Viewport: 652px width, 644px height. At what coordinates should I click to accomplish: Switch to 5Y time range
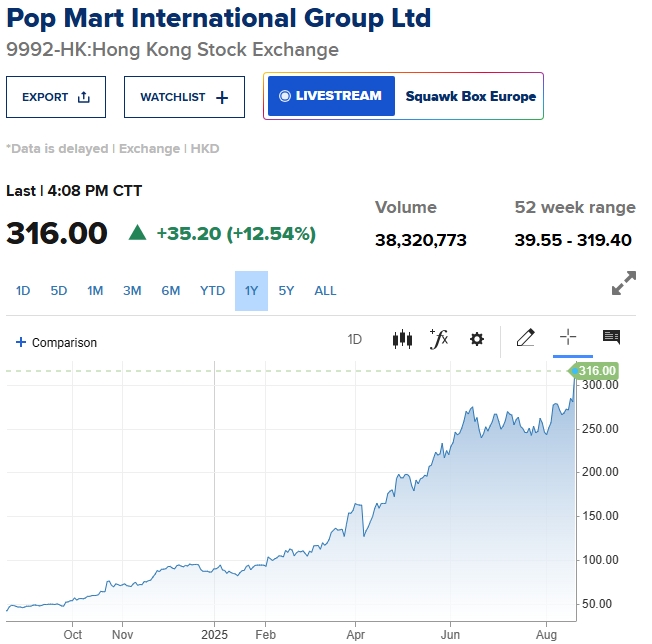(287, 291)
